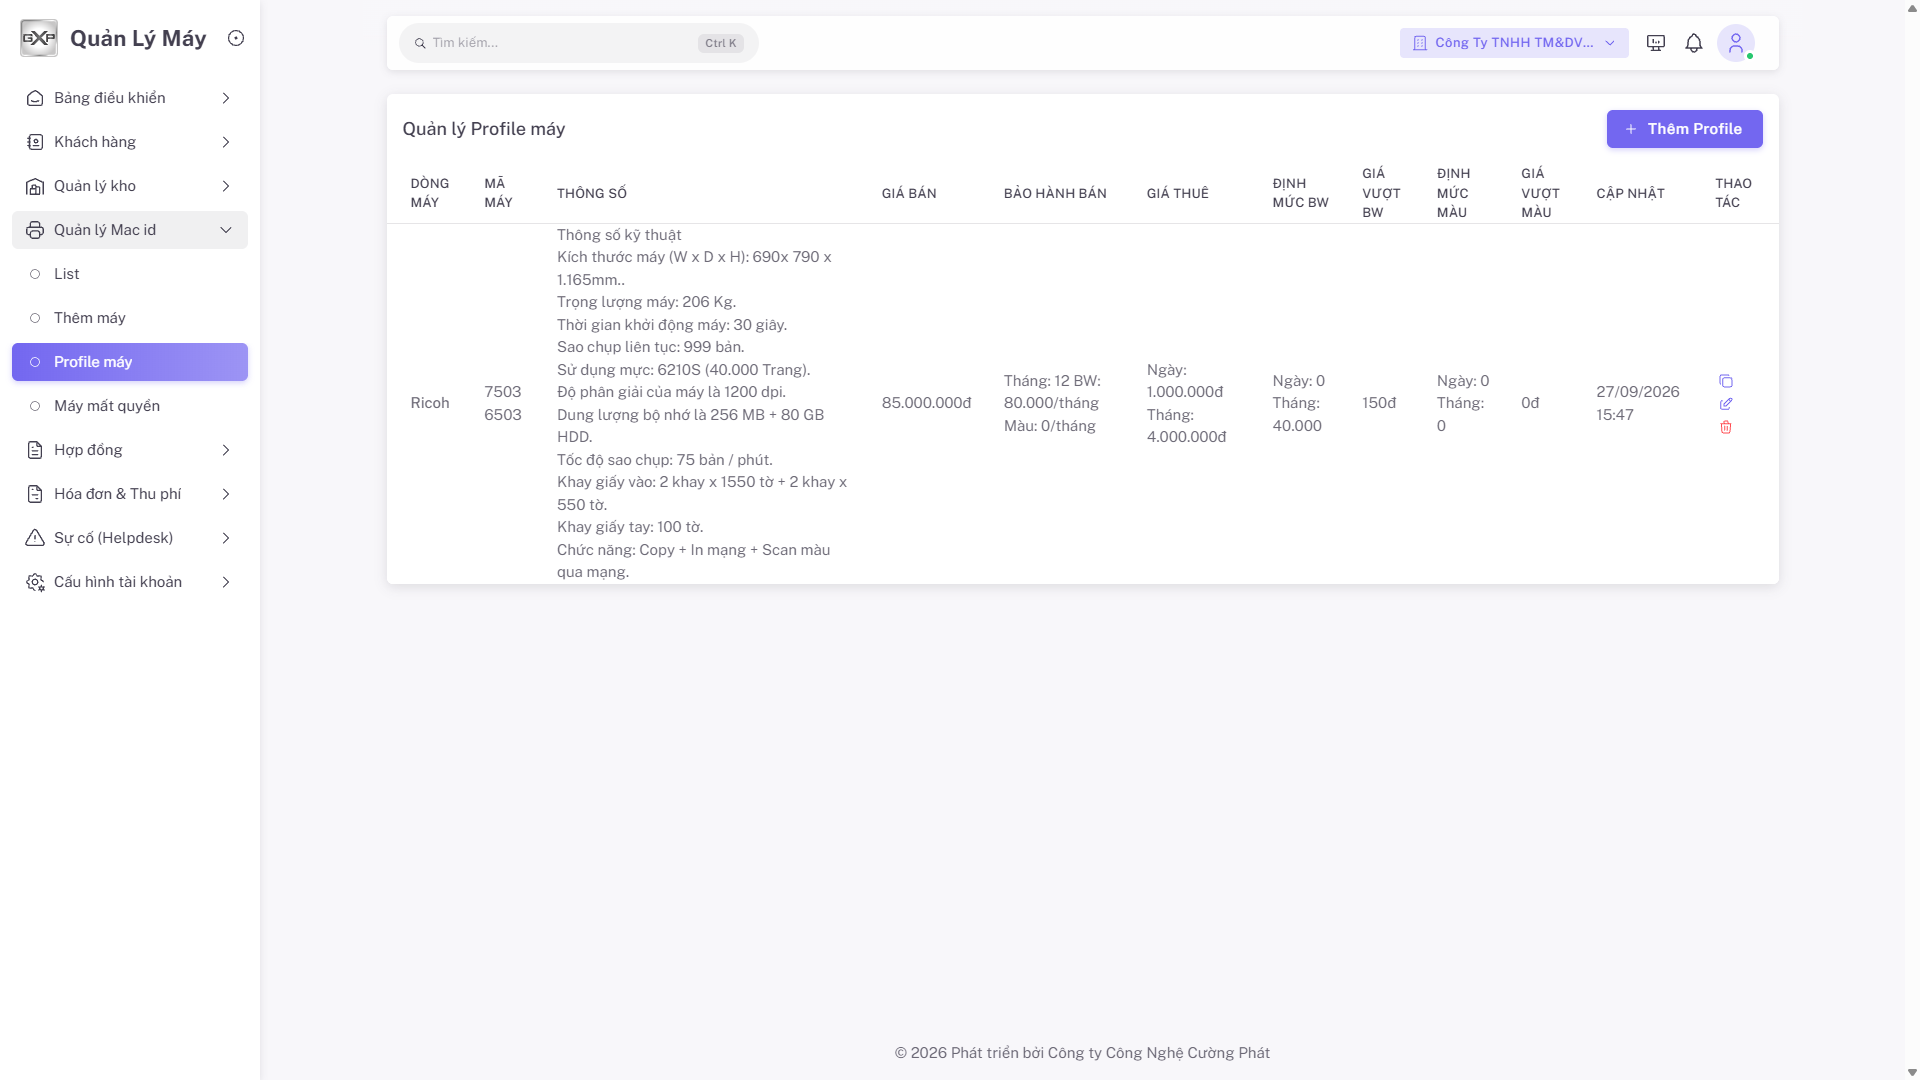Click the Thêm Profile button

(x=1684, y=129)
